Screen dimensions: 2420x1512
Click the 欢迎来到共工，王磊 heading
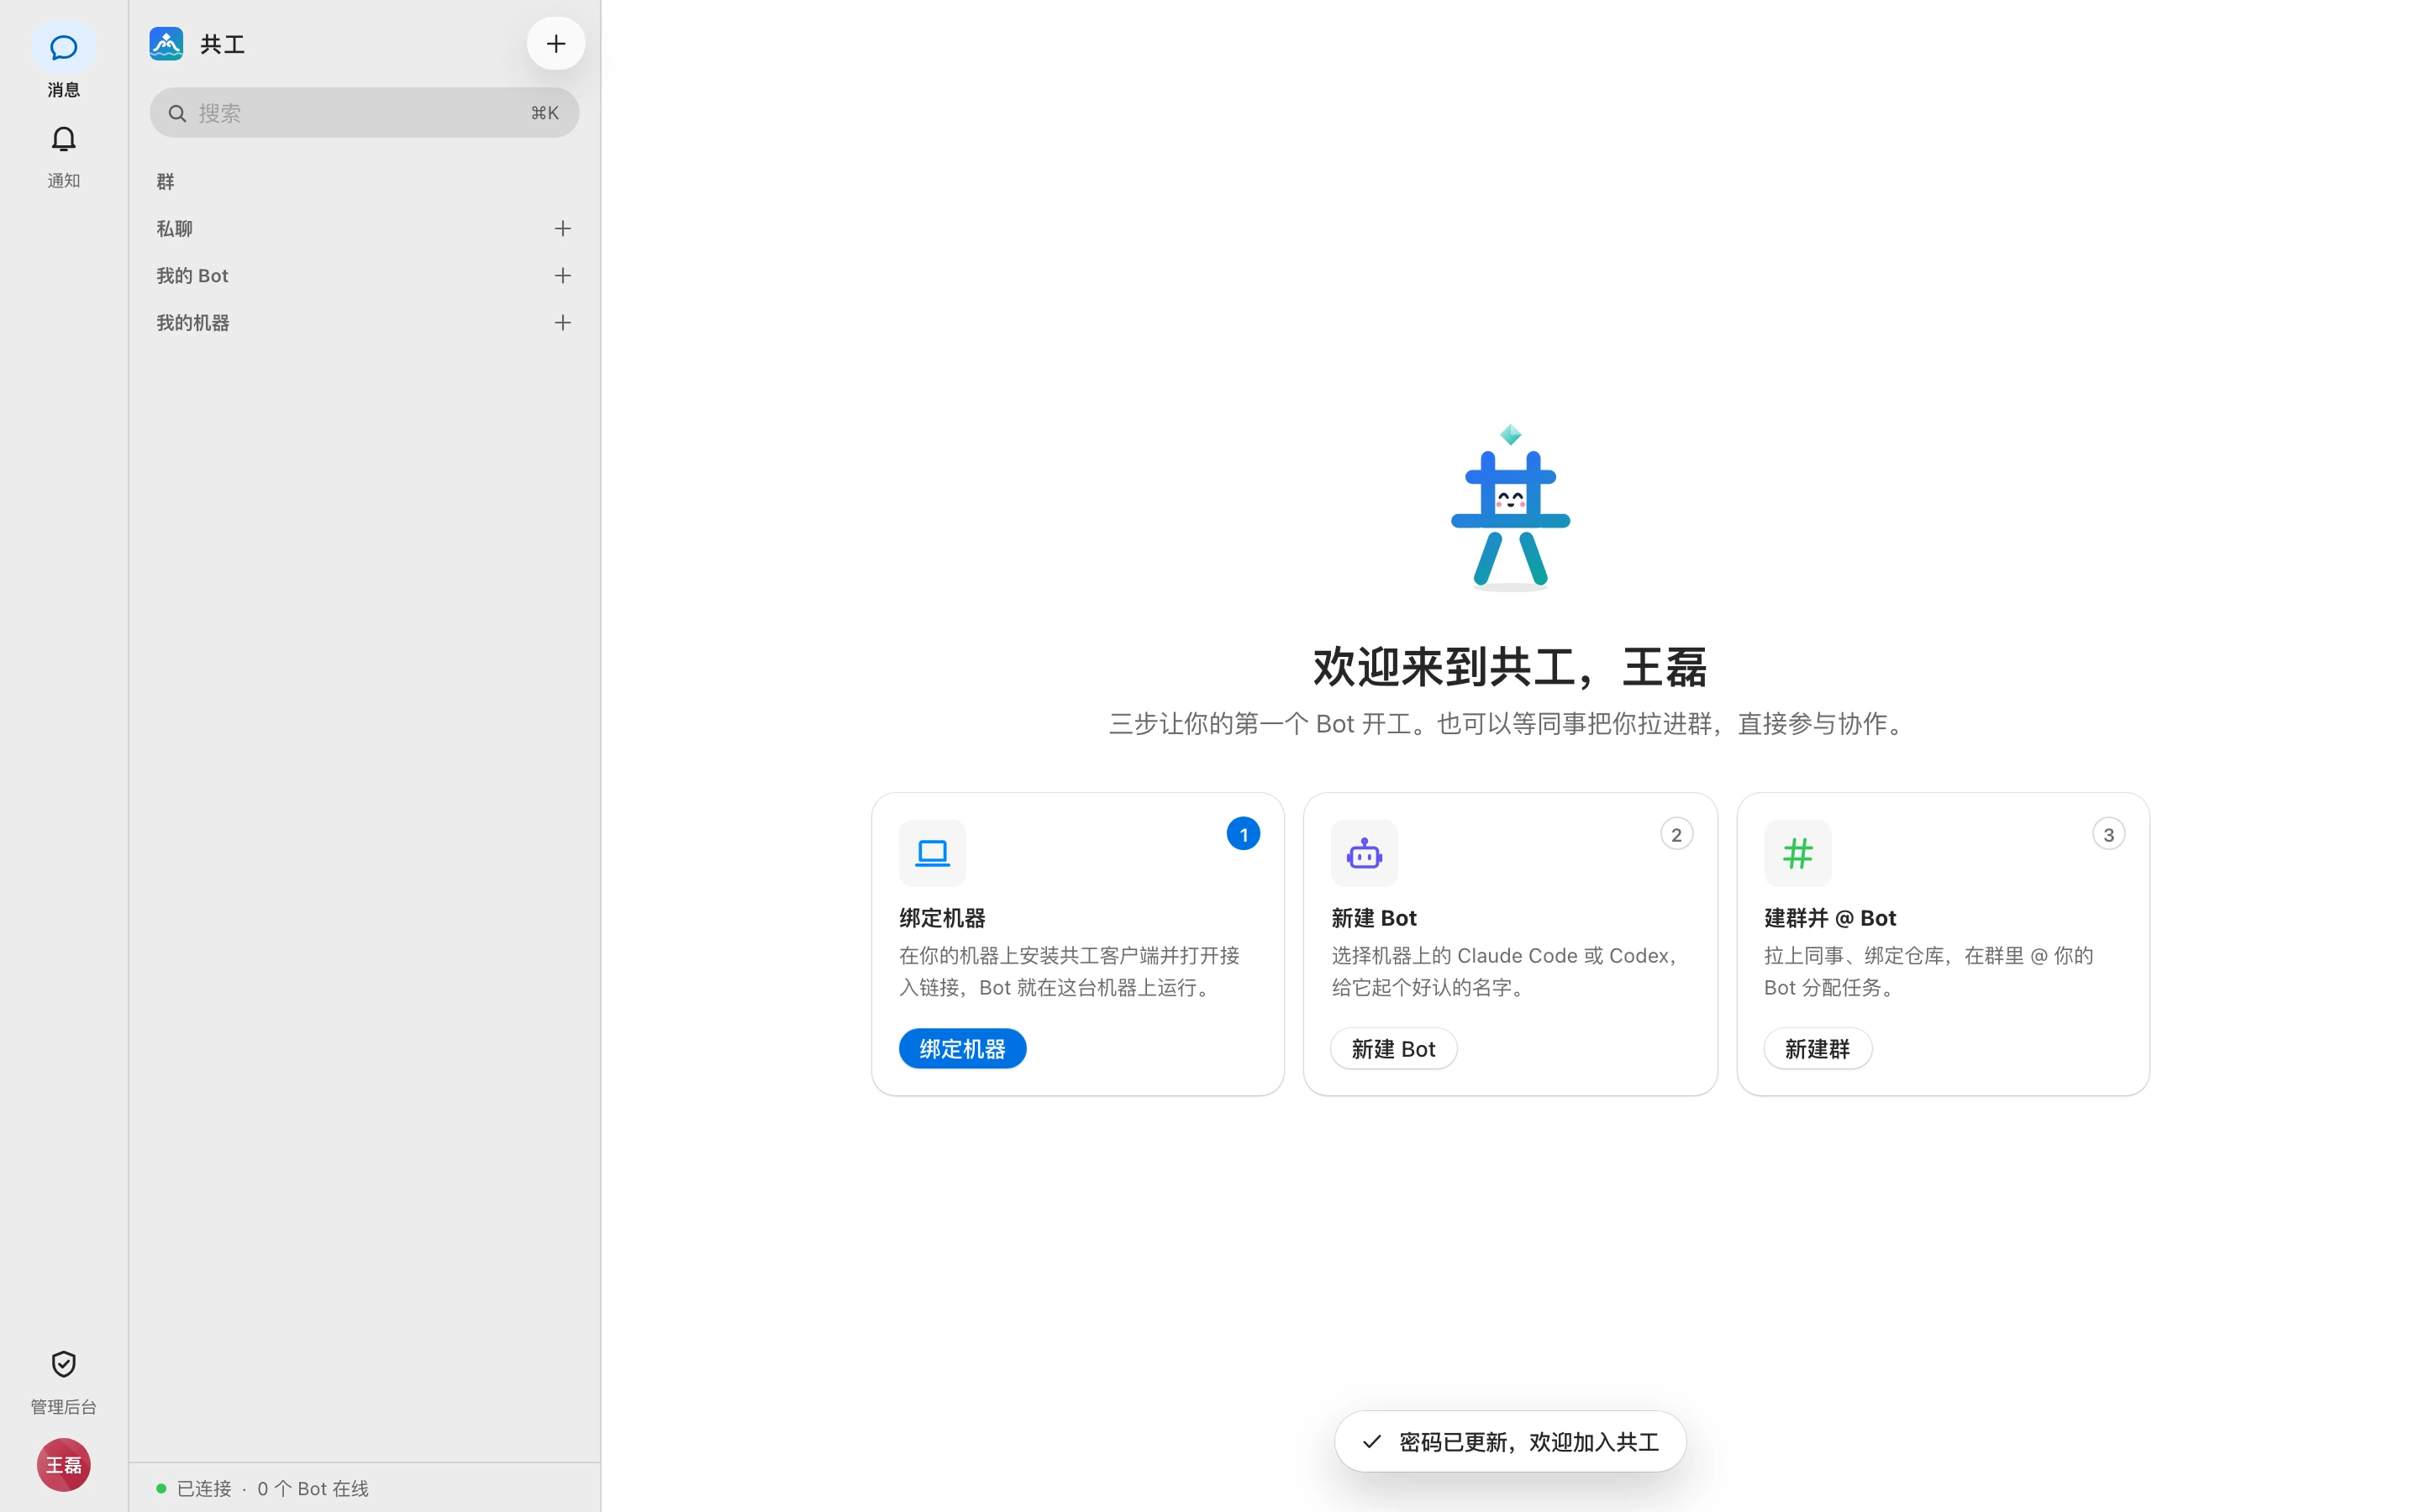[x=1510, y=667]
